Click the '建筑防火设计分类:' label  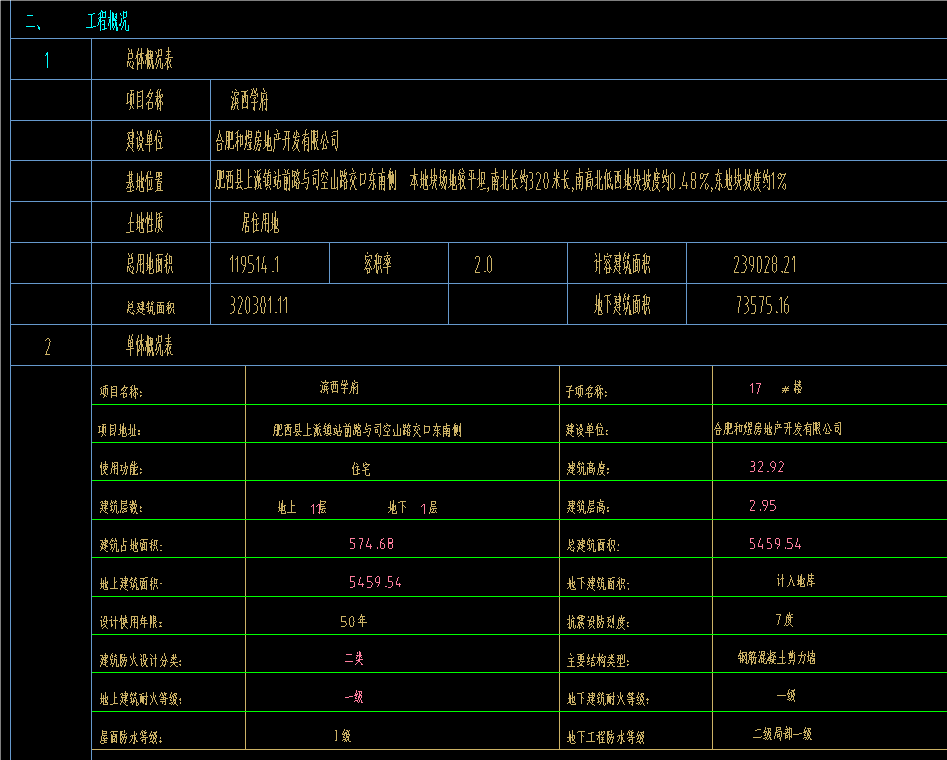(x=141, y=661)
